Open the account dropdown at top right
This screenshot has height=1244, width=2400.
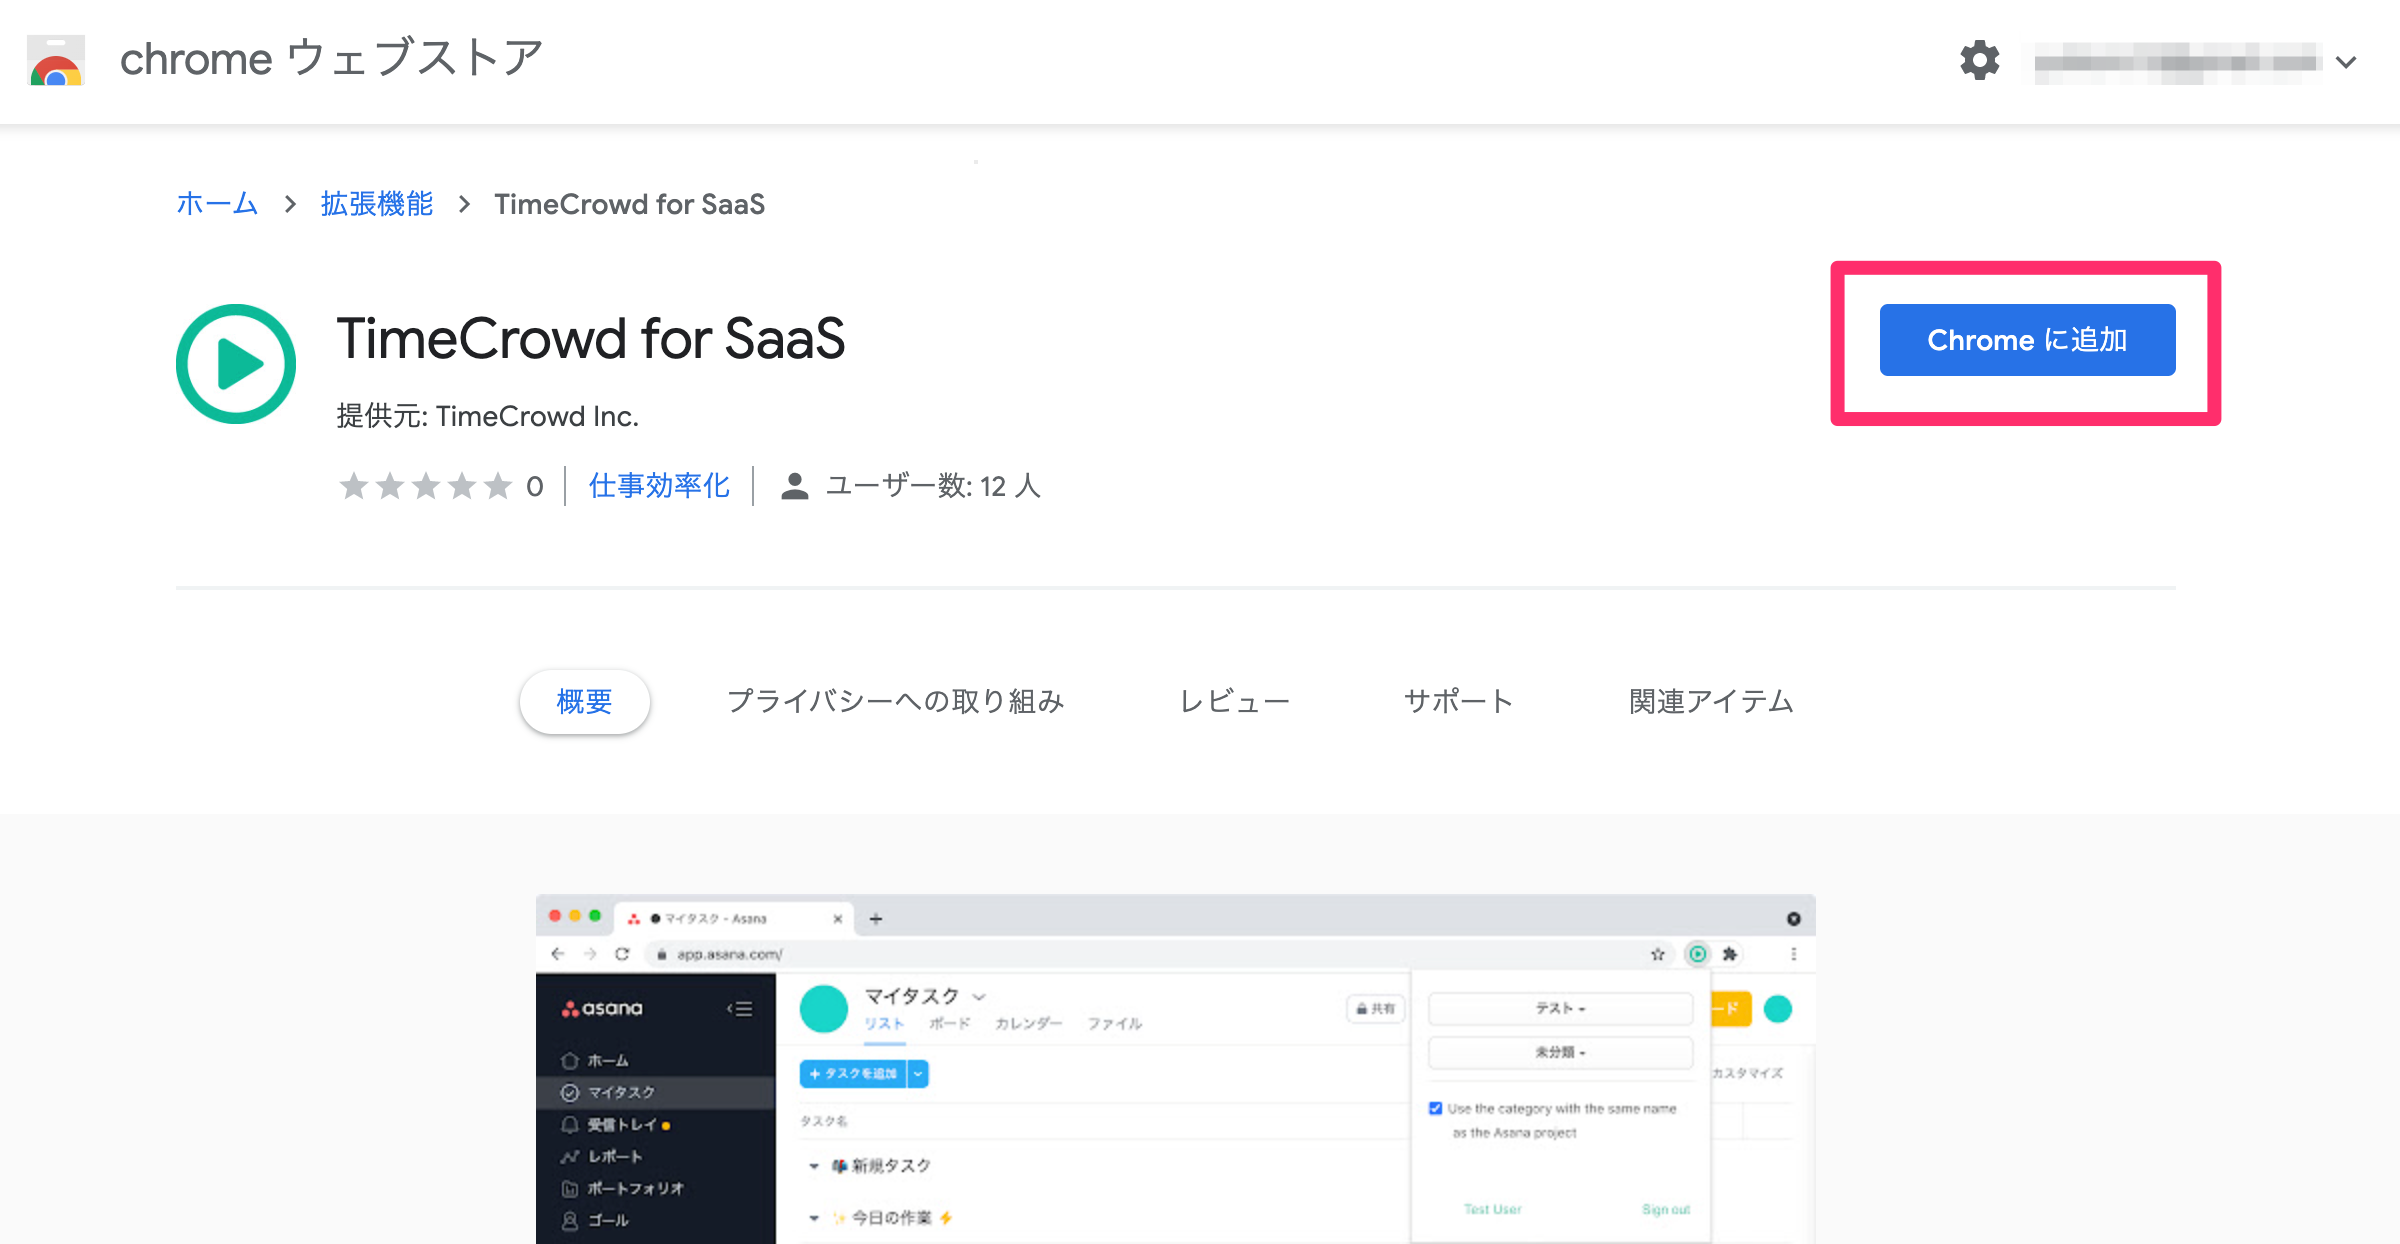(x=2344, y=62)
